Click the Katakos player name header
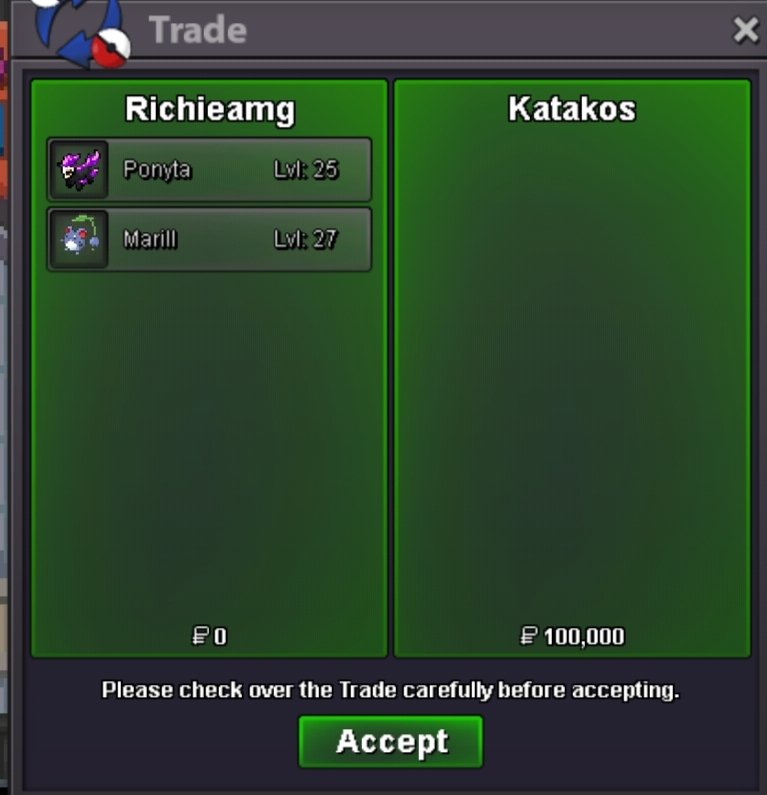 (572, 109)
